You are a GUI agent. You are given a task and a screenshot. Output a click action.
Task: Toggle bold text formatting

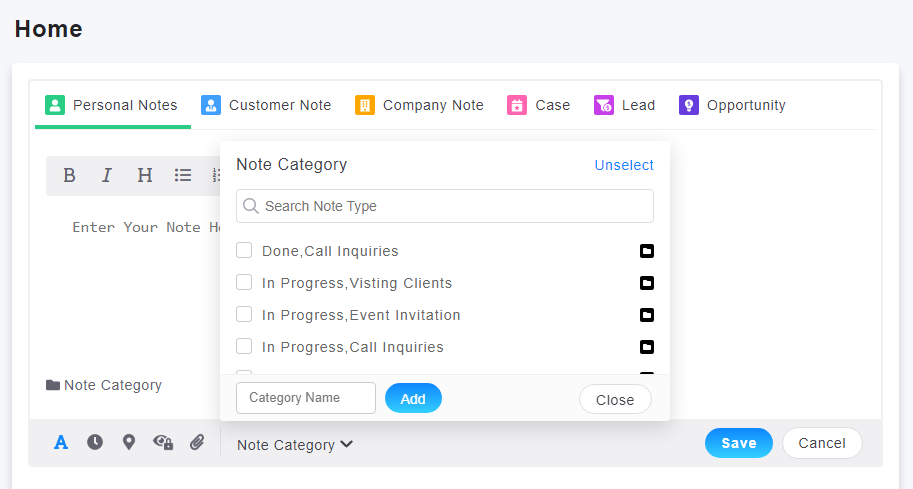[69, 175]
